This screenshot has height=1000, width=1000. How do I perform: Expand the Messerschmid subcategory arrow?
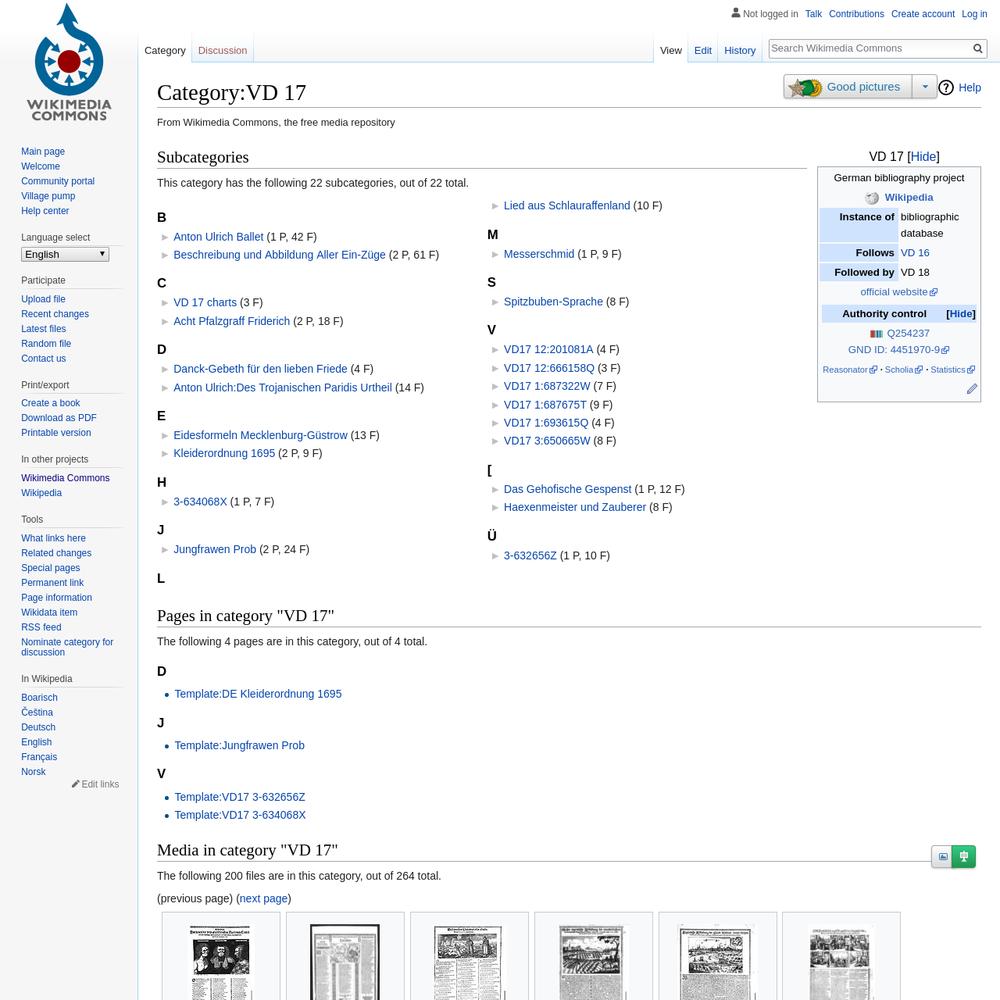point(495,254)
